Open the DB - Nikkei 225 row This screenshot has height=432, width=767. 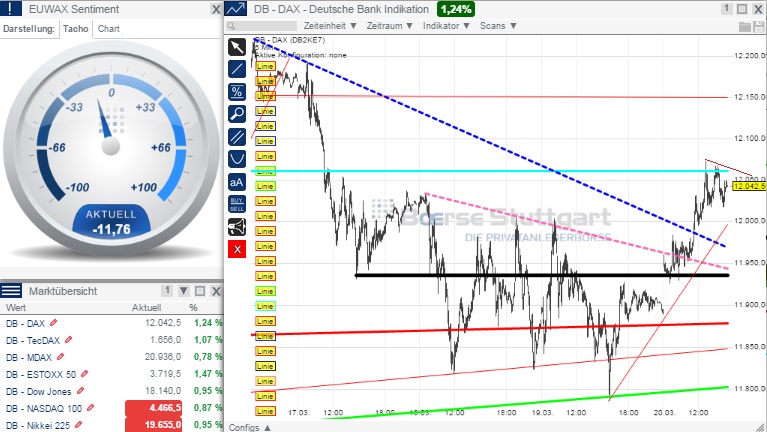click(112, 425)
